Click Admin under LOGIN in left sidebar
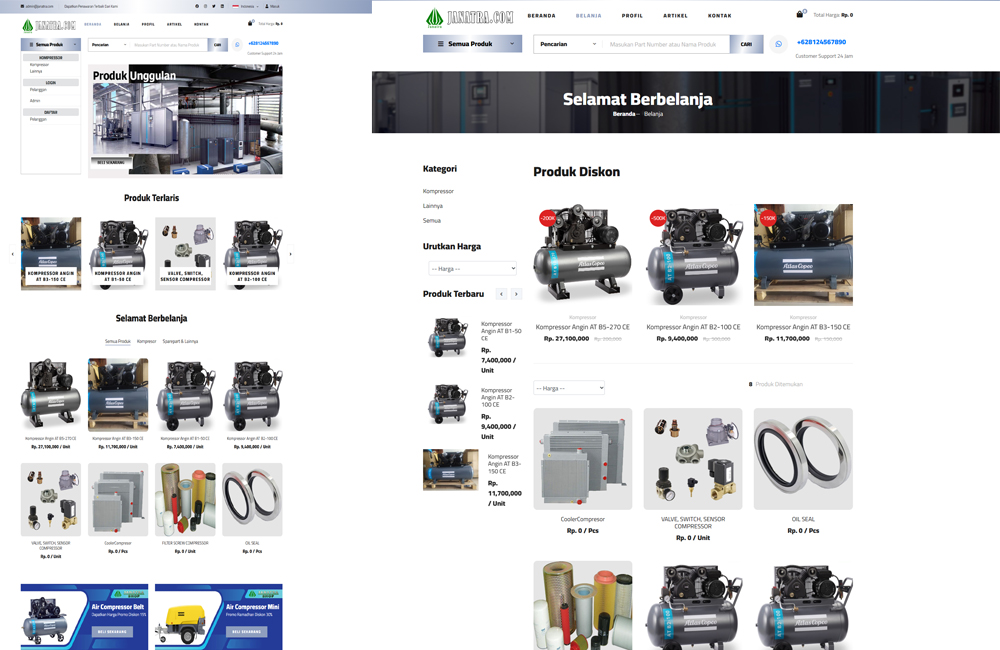 (x=35, y=101)
